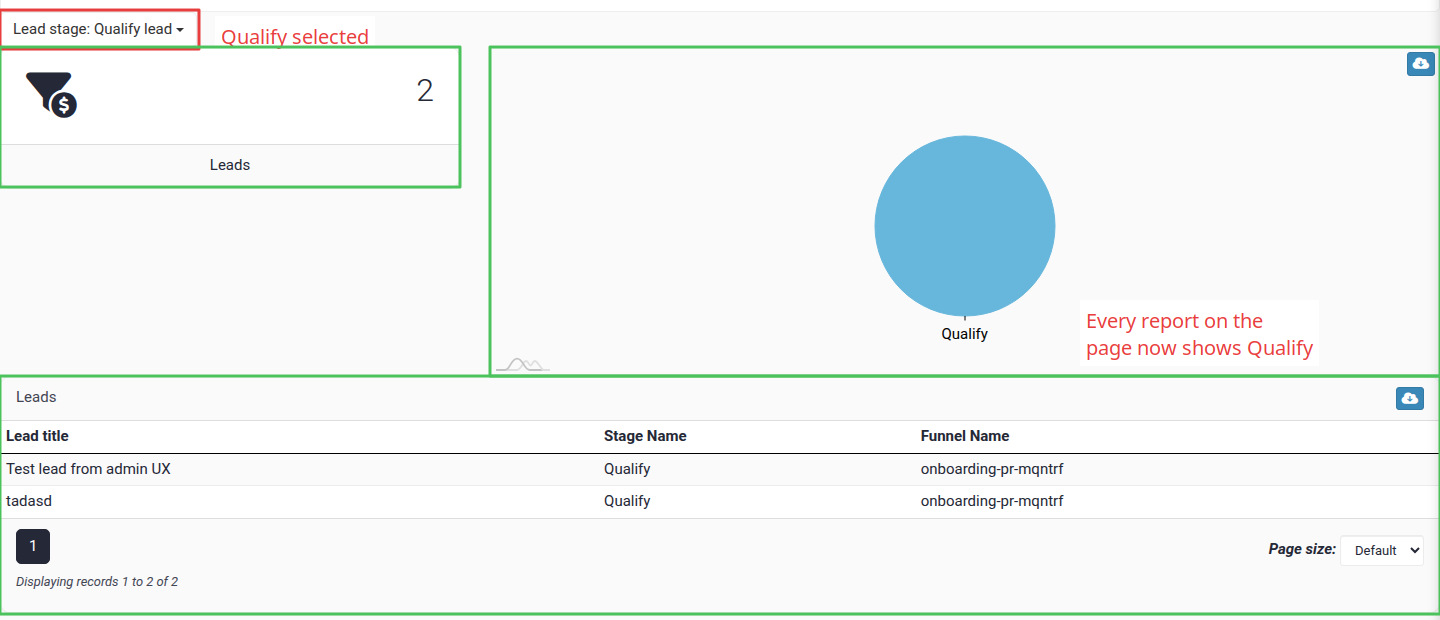Click Qualify stage in first row
The image size is (1440, 620).
tap(627, 469)
